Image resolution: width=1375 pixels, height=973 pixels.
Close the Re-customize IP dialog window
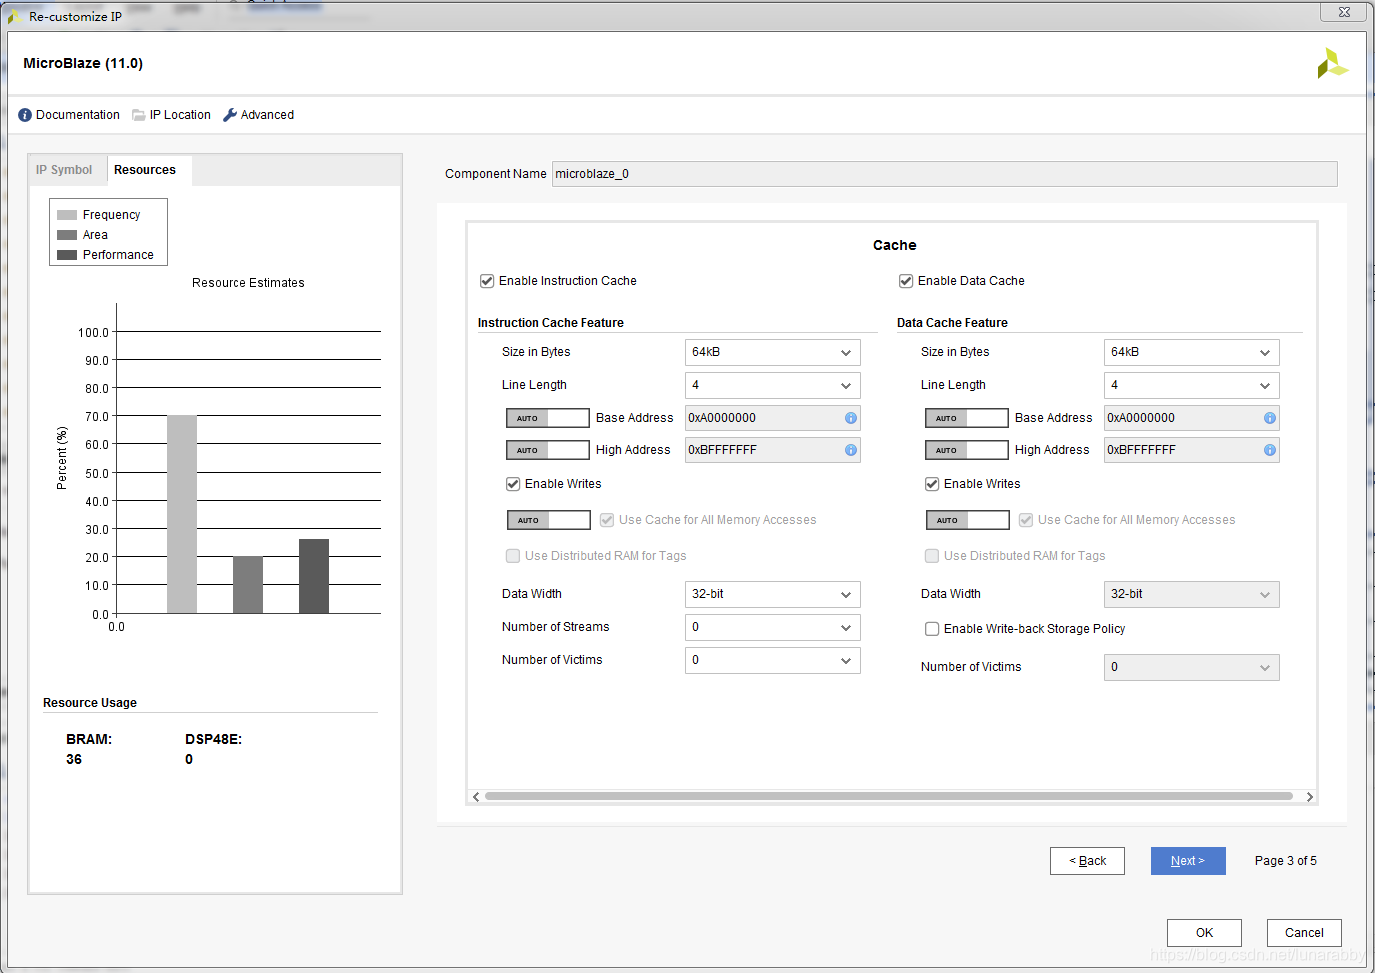pyautogui.click(x=1344, y=12)
